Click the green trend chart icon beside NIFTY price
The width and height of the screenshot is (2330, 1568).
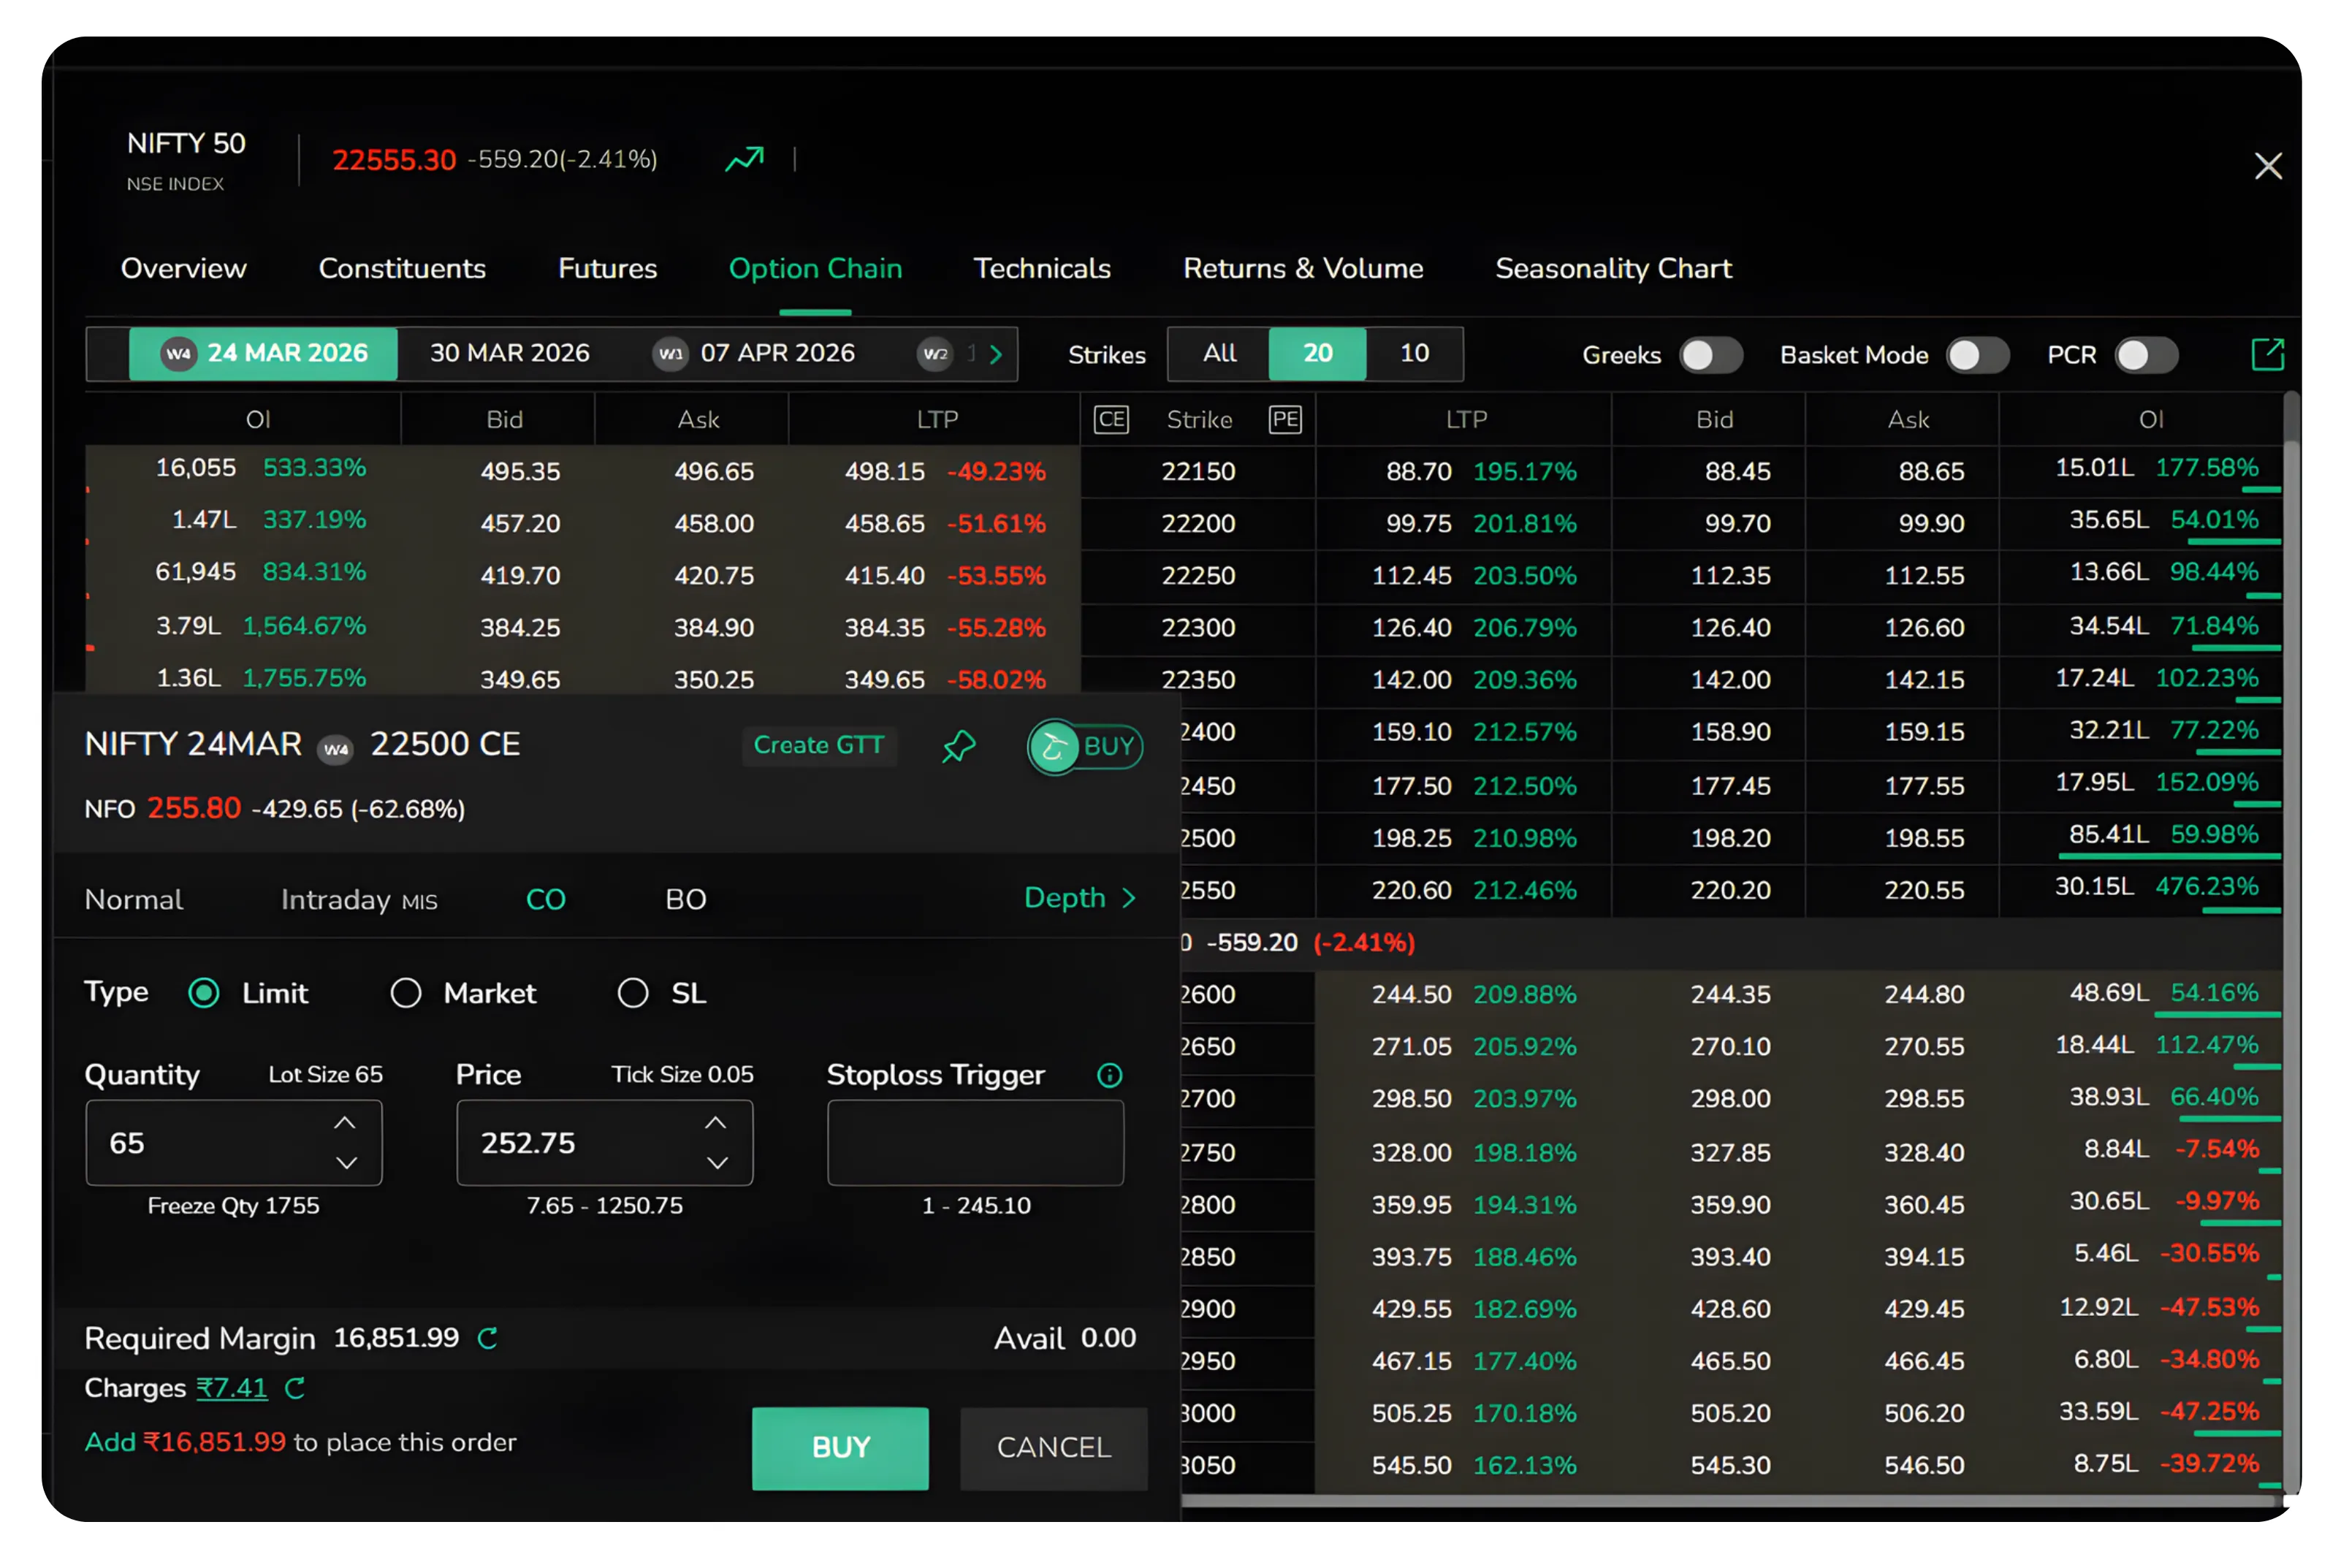744,158
